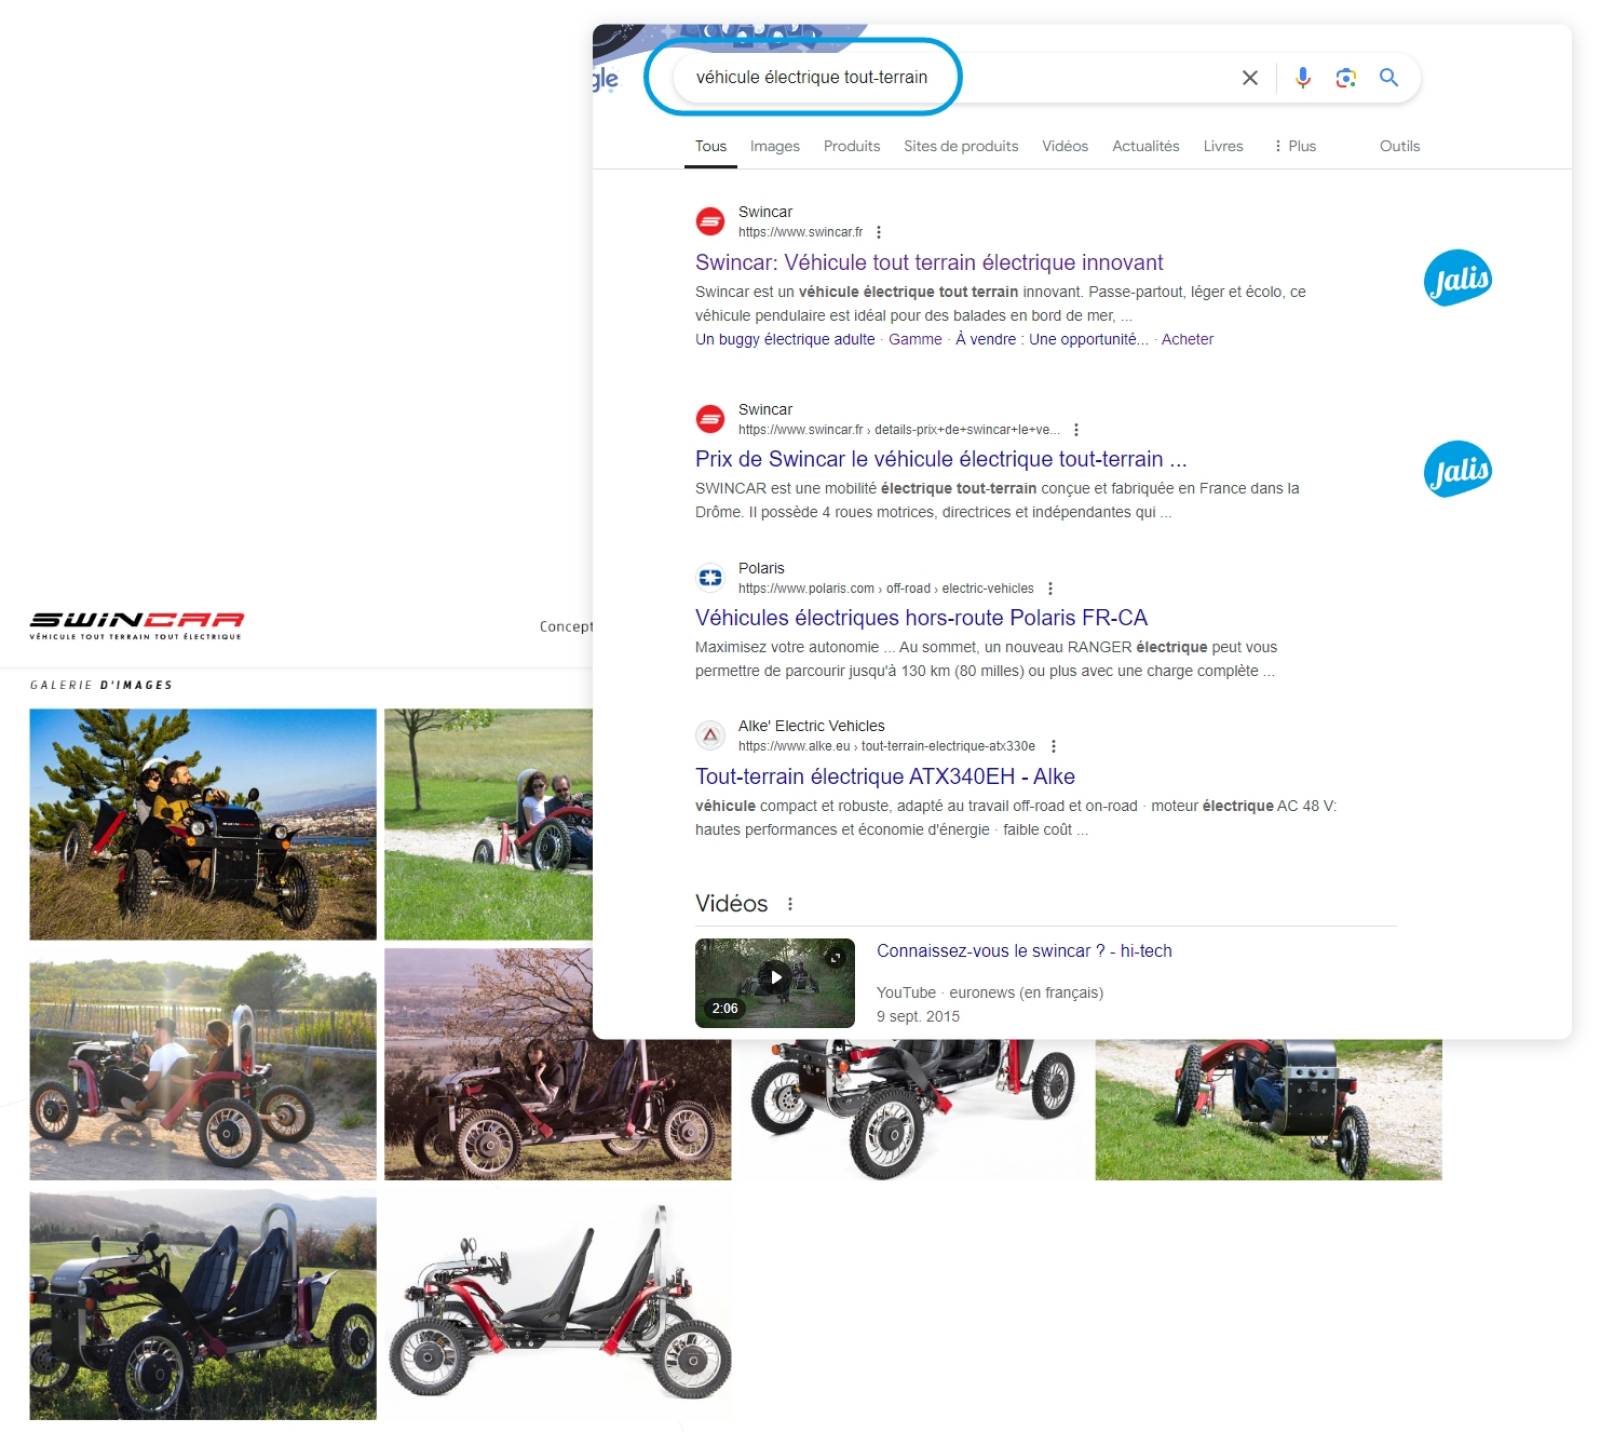Click the Polaris favicon icon
Viewport: 1600px width, 1432px height.
710,577
